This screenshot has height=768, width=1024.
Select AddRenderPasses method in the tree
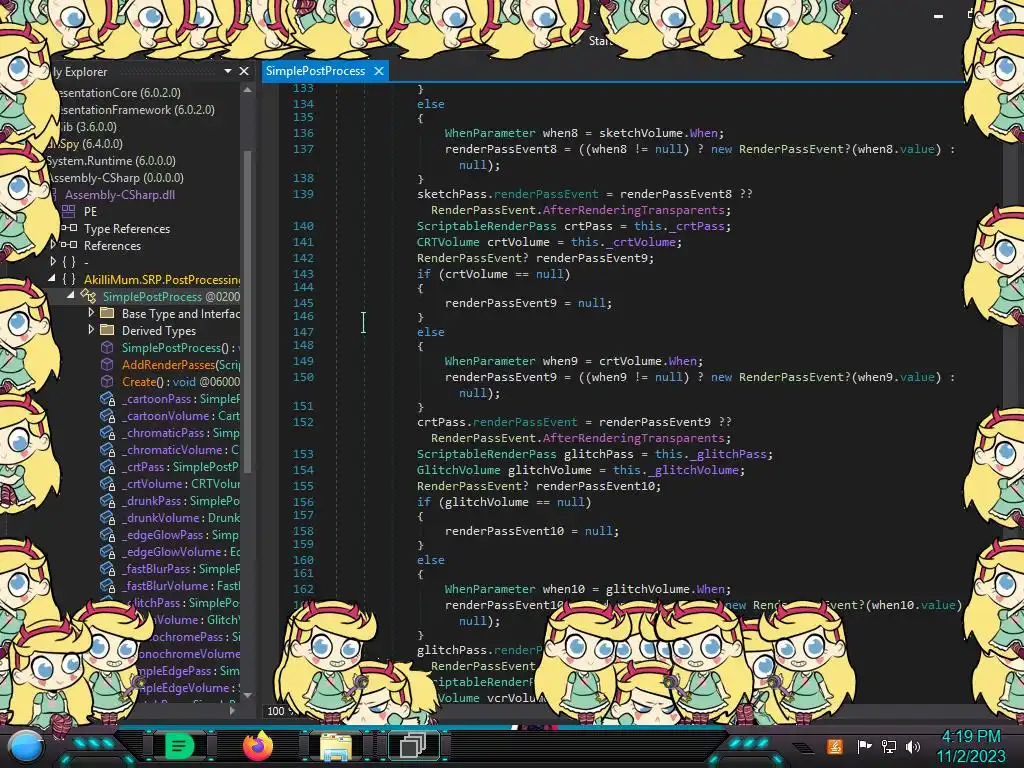click(168, 364)
